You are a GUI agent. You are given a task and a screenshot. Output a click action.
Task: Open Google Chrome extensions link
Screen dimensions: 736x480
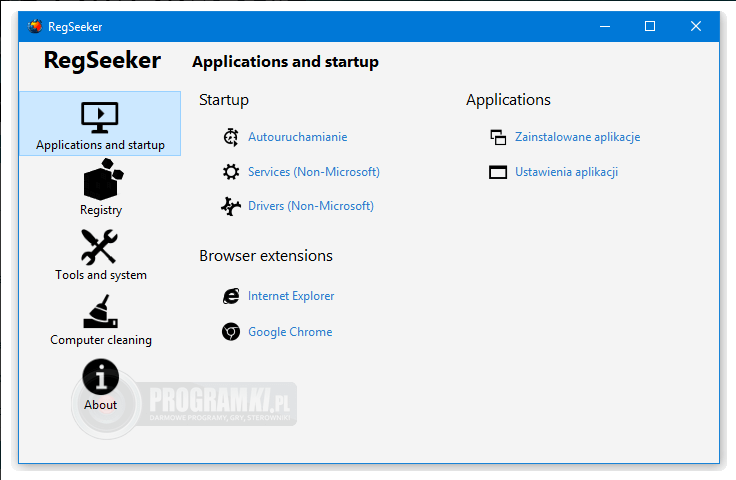[290, 332]
